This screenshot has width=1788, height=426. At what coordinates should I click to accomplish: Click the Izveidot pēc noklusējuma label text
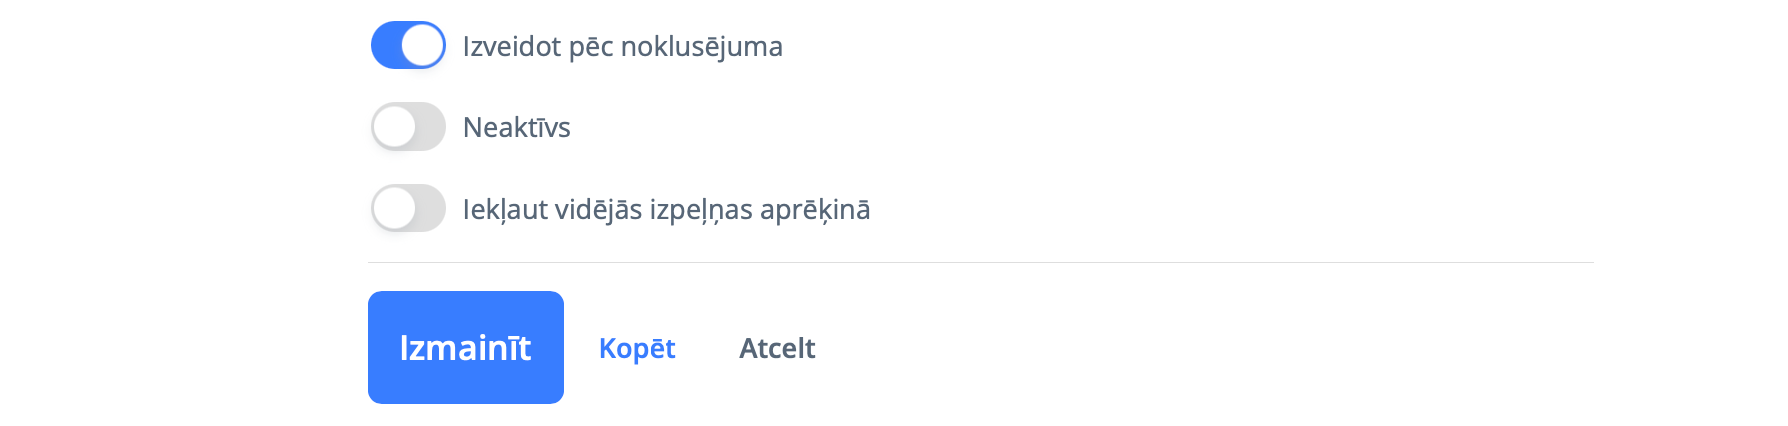point(622,47)
